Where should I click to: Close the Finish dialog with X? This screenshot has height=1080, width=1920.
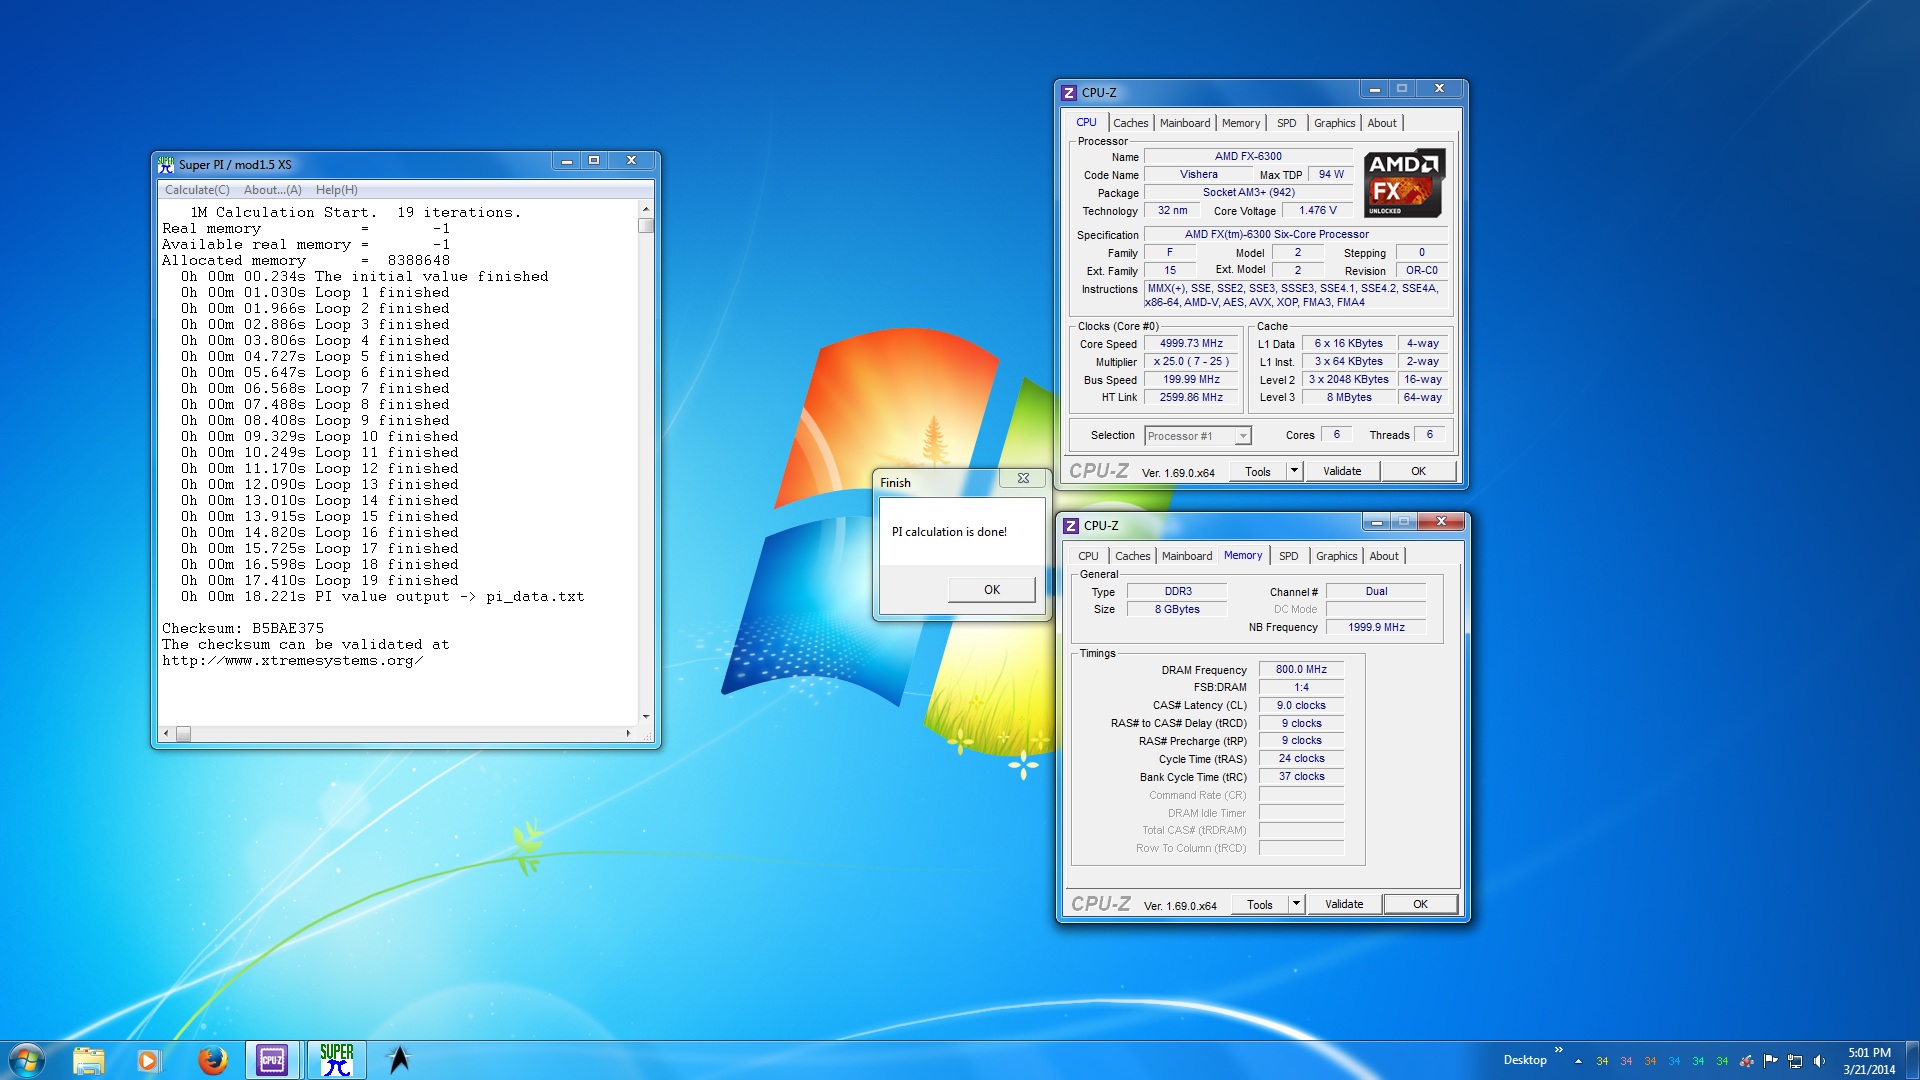pyautogui.click(x=1023, y=479)
